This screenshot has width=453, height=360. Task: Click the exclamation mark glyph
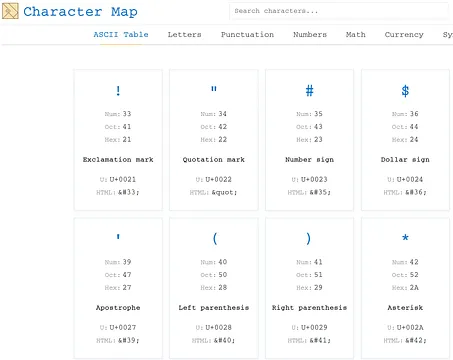click(x=118, y=91)
